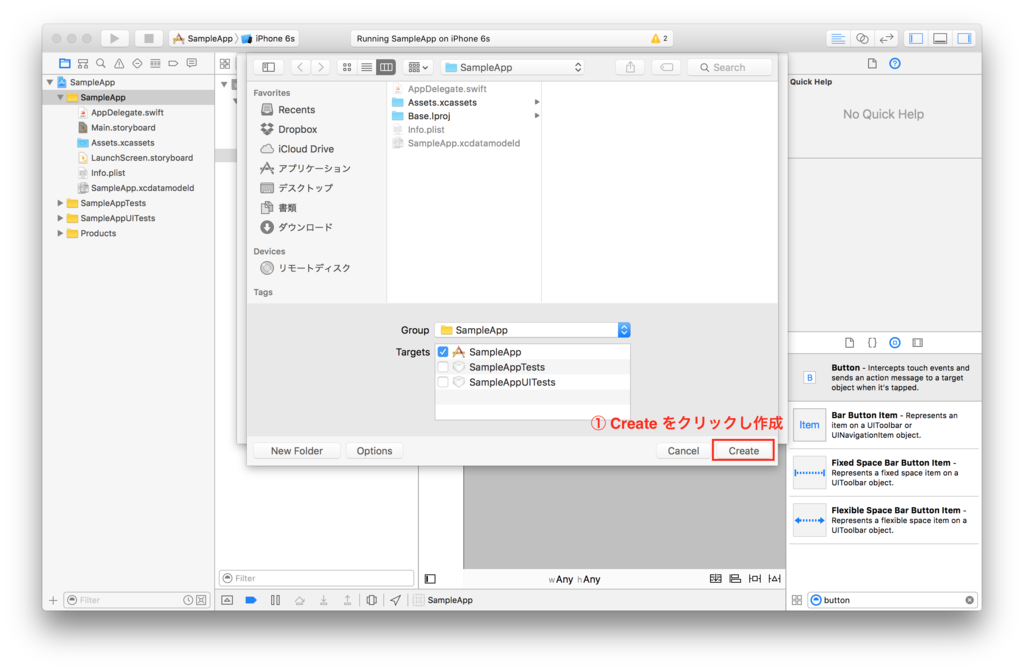Click the Run play button in Xcode toolbar
Image resolution: width=1024 pixels, height=671 pixels.
(114, 39)
